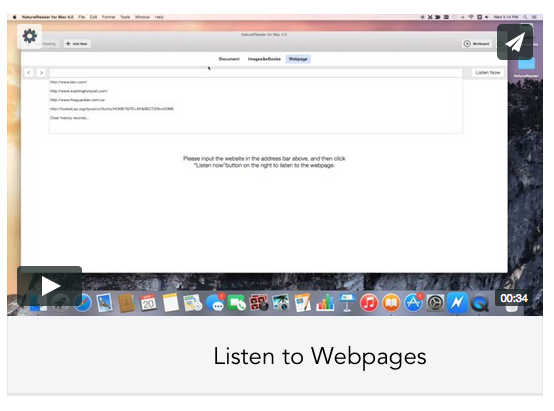Open the Pages icon in the dock
This screenshot has height=411, width=554.
303,303
